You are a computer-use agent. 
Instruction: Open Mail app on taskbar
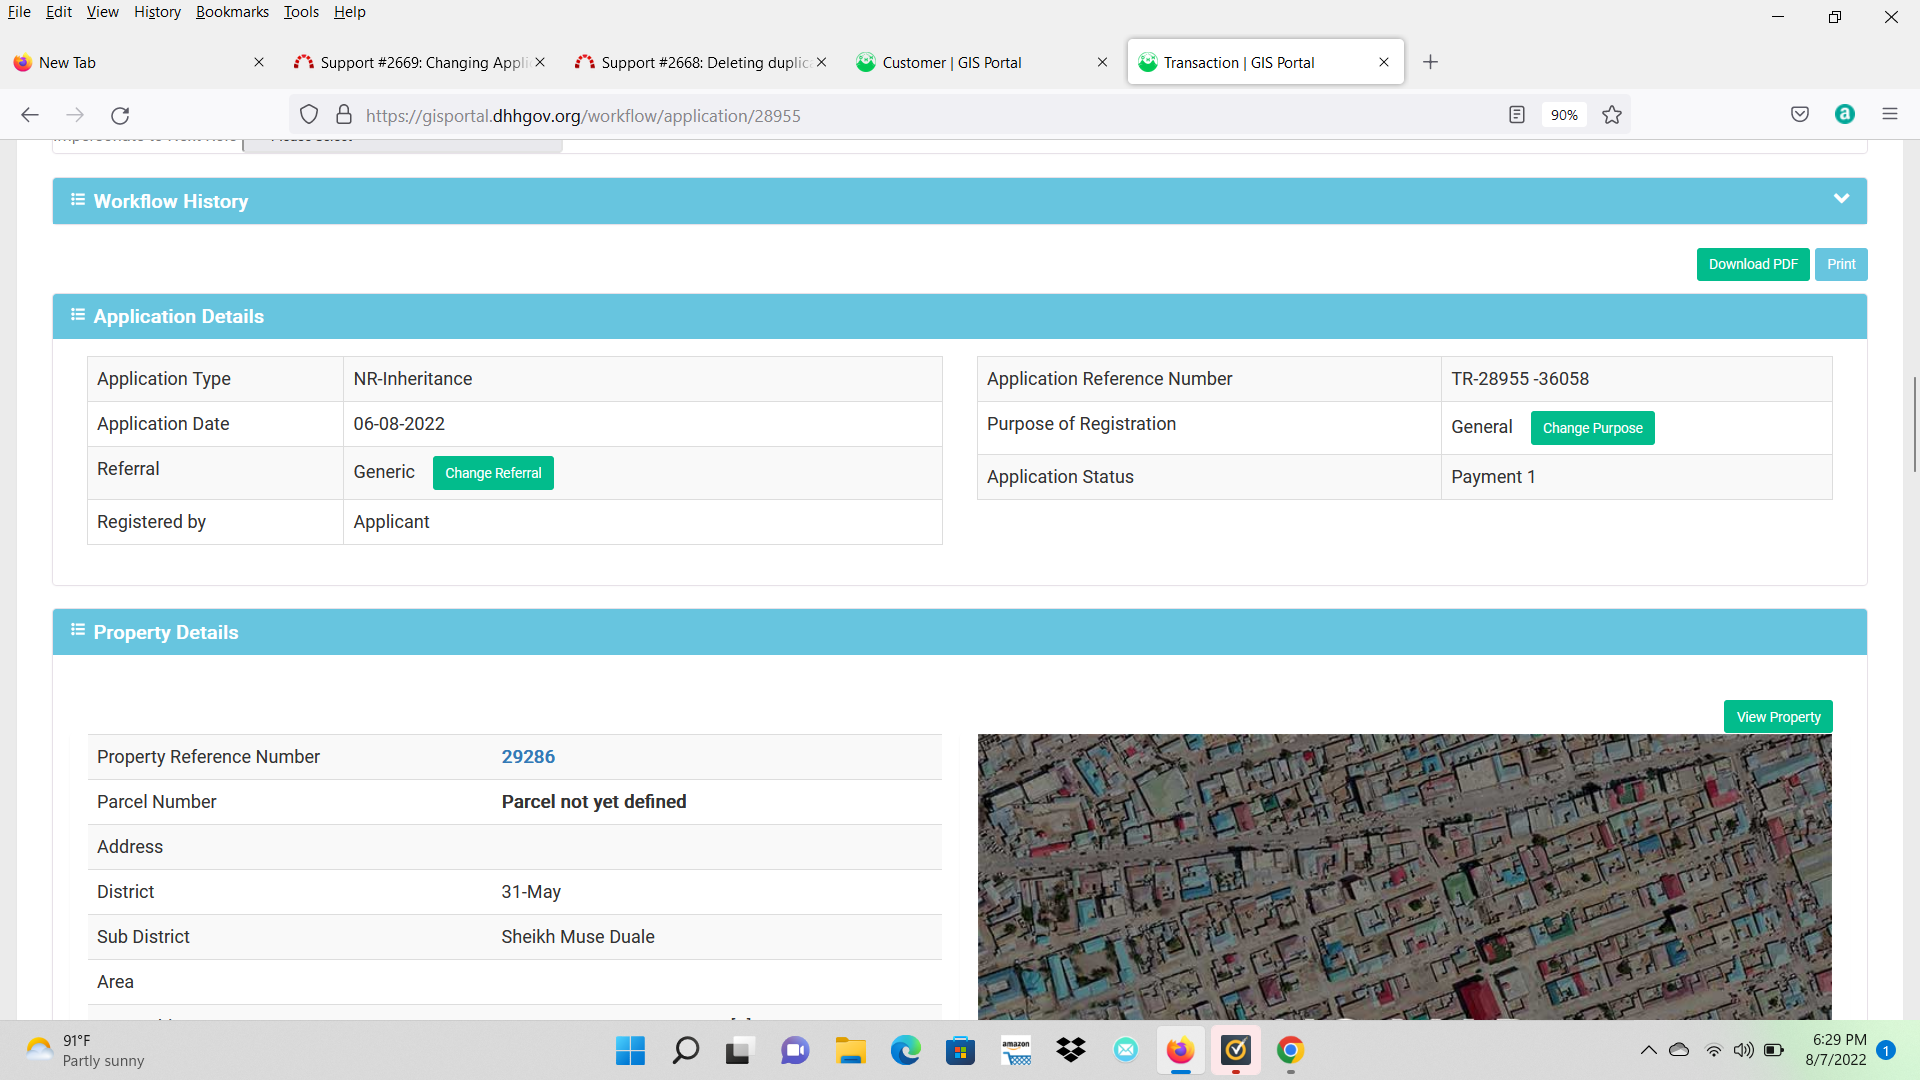click(1126, 1050)
